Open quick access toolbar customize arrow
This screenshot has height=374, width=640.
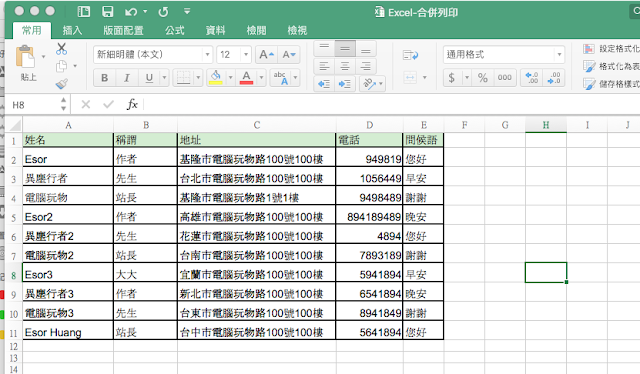coord(187,11)
